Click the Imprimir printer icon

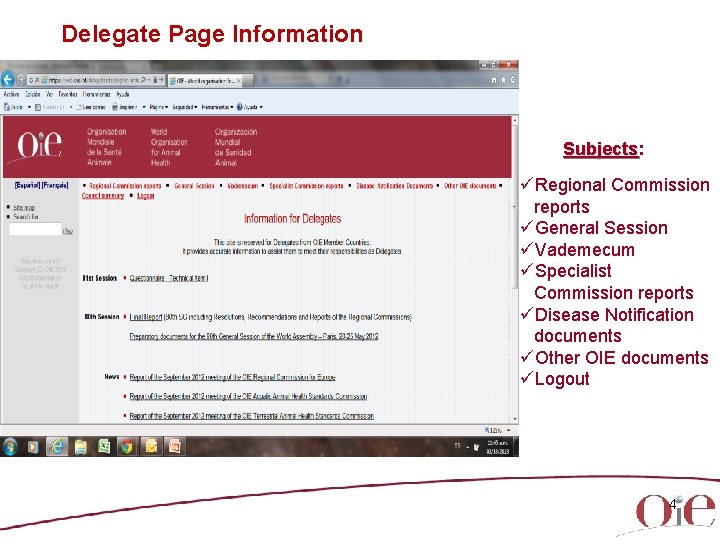pos(115,107)
